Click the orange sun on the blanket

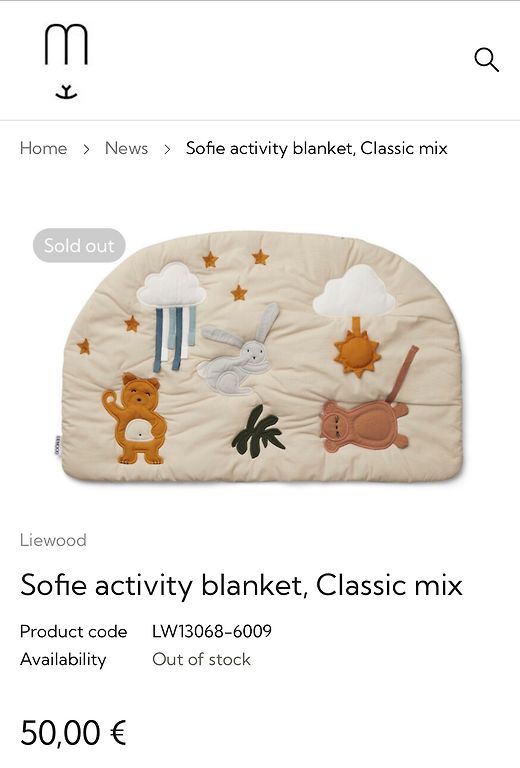[357, 352]
